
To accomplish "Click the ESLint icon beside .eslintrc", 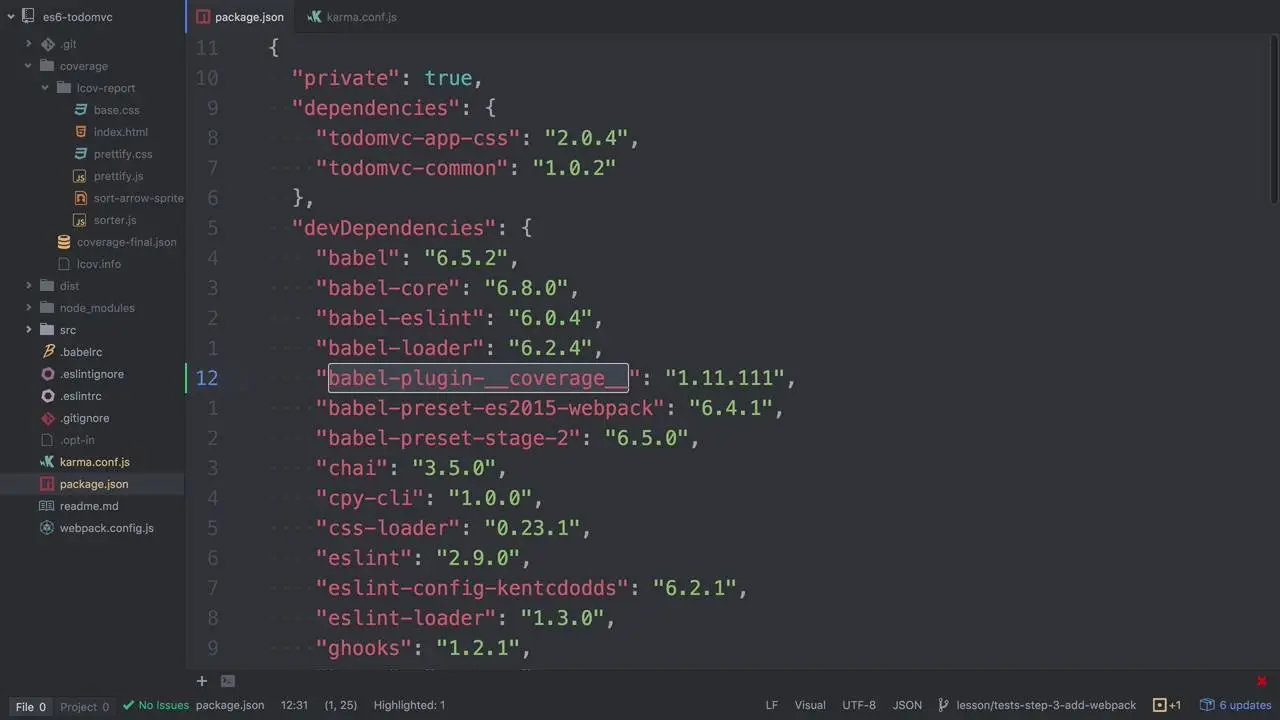I will [47, 396].
